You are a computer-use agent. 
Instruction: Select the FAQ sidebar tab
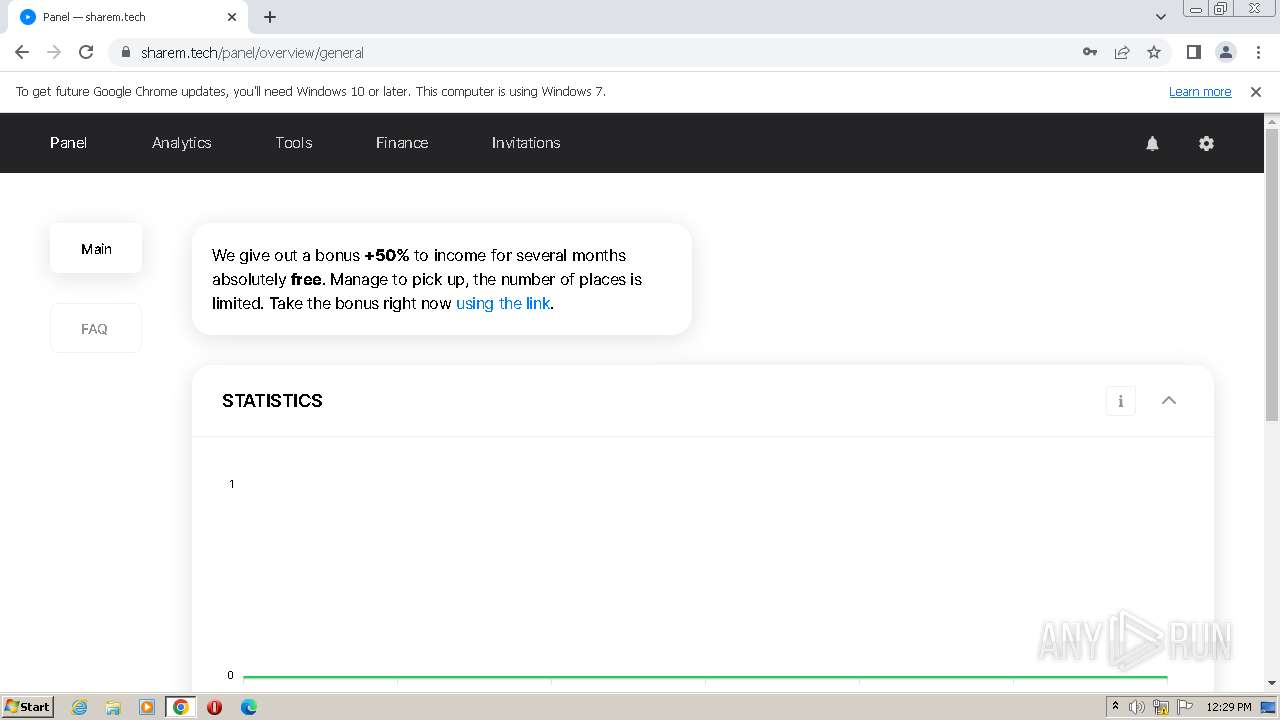95,328
